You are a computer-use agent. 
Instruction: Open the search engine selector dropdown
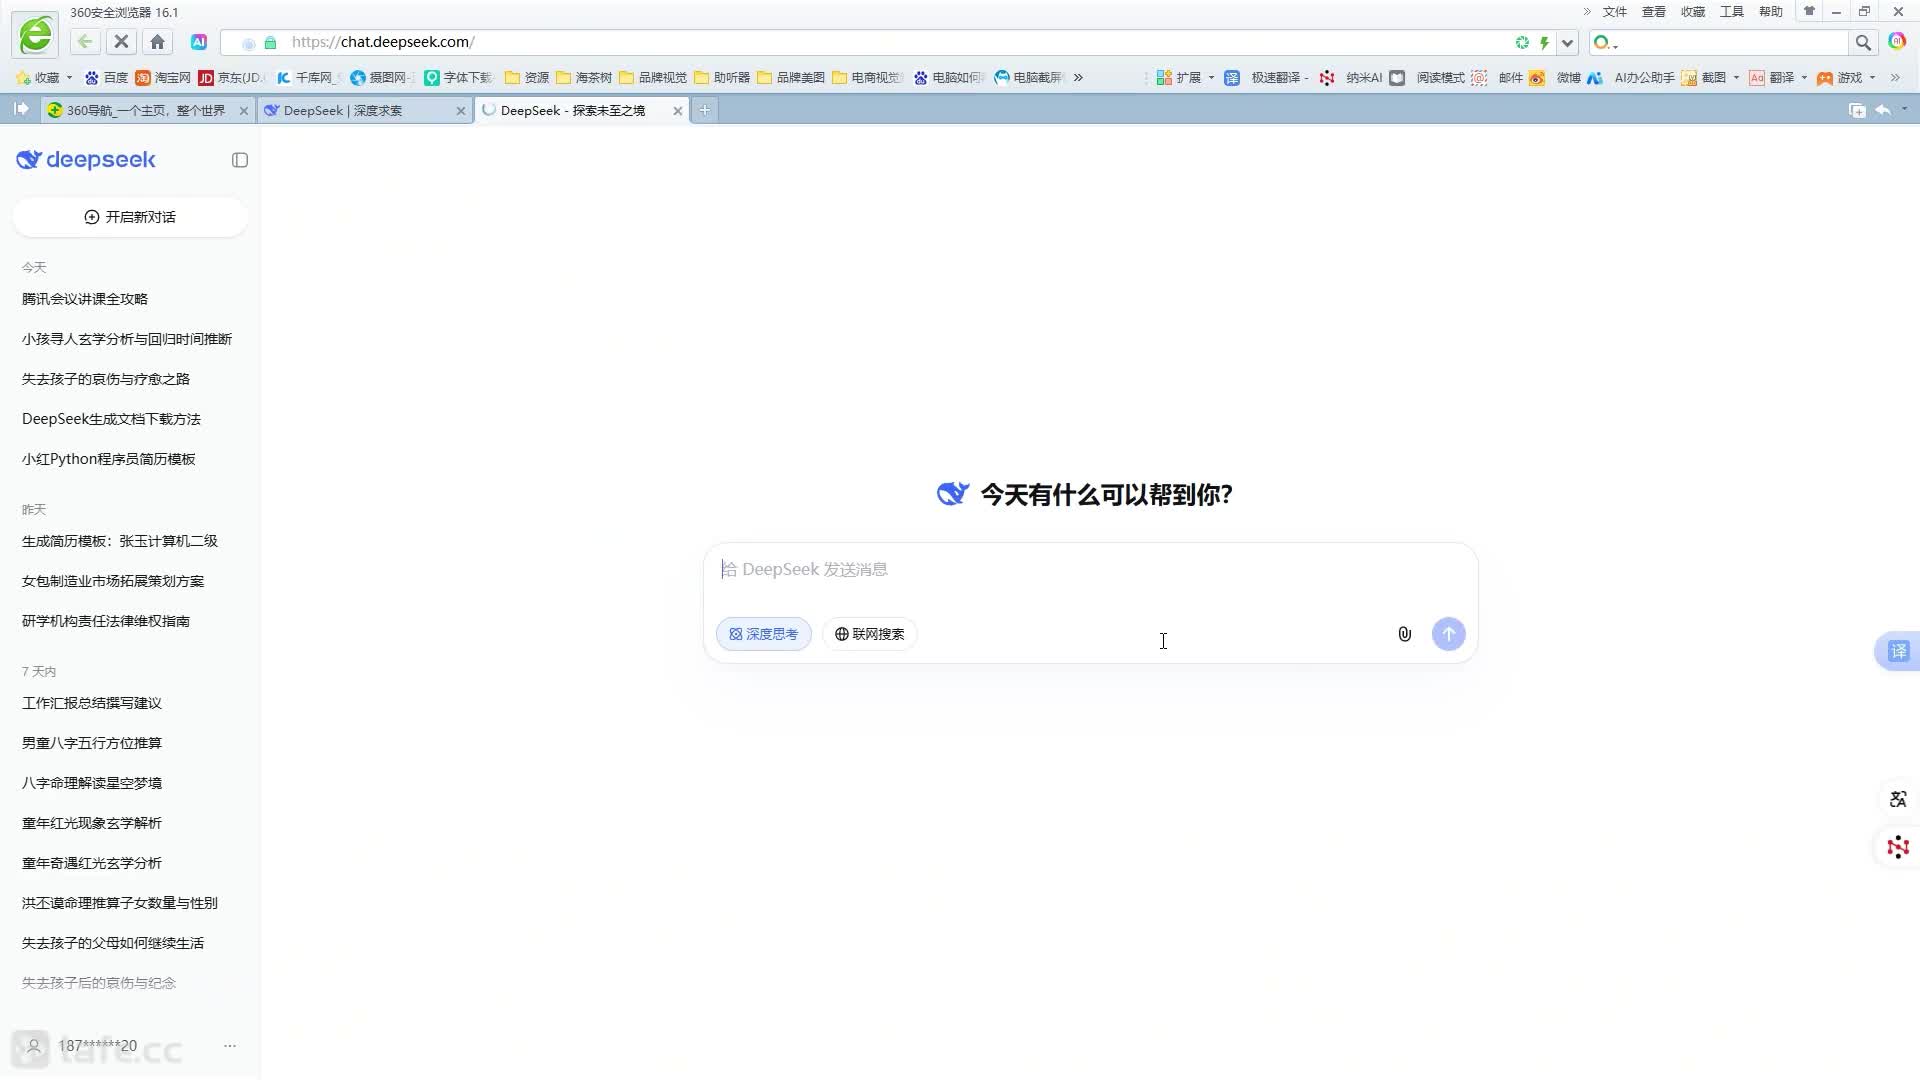(1606, 42)
